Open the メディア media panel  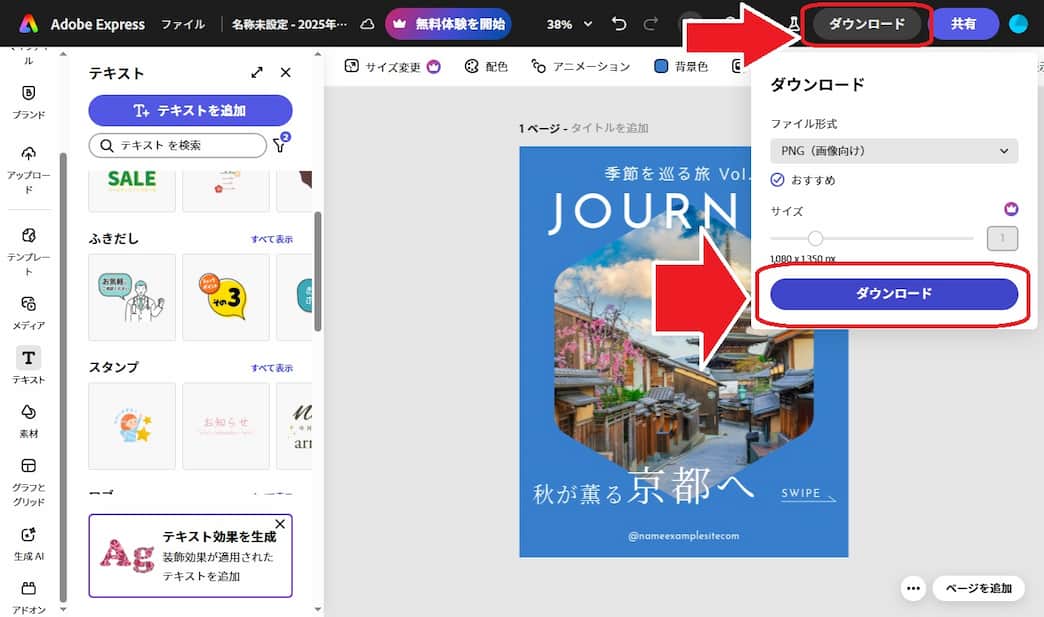(28, 310)
